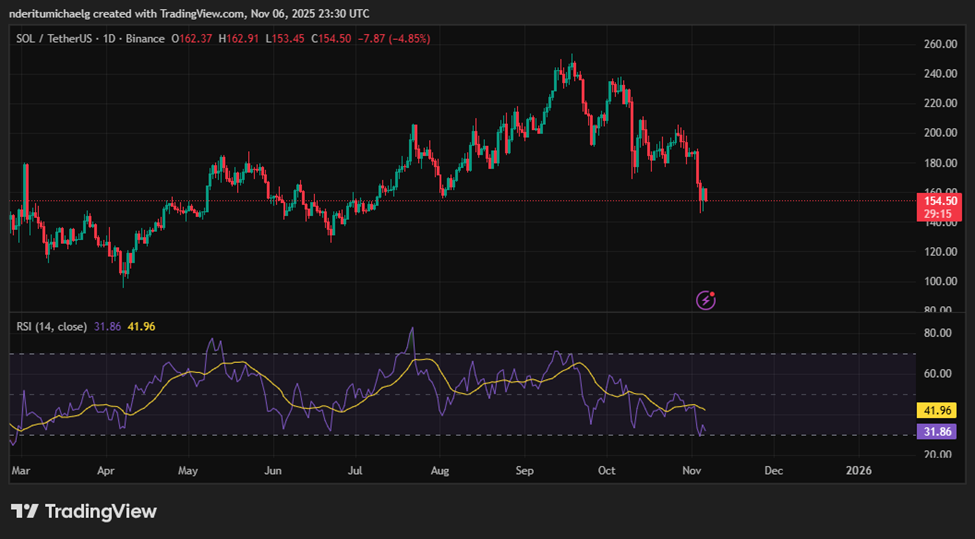Click the Jul label on time axis
975x539 pixels.
[x=355, y=468]
